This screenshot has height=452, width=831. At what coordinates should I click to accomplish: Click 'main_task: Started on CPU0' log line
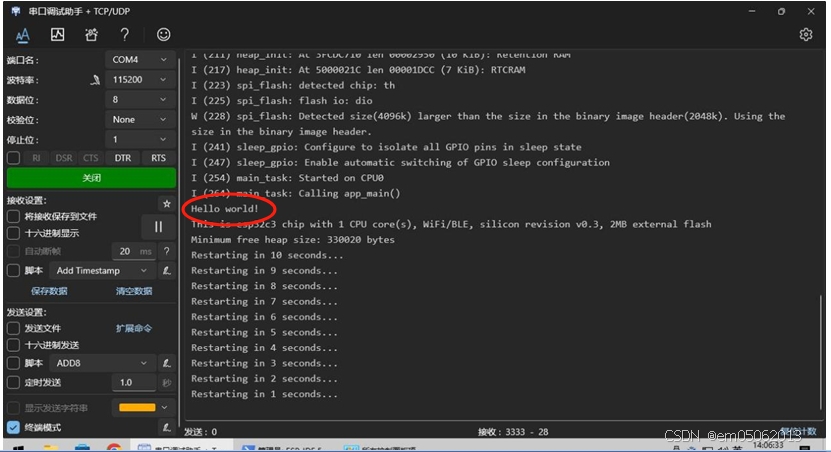(x=287, y=178)
